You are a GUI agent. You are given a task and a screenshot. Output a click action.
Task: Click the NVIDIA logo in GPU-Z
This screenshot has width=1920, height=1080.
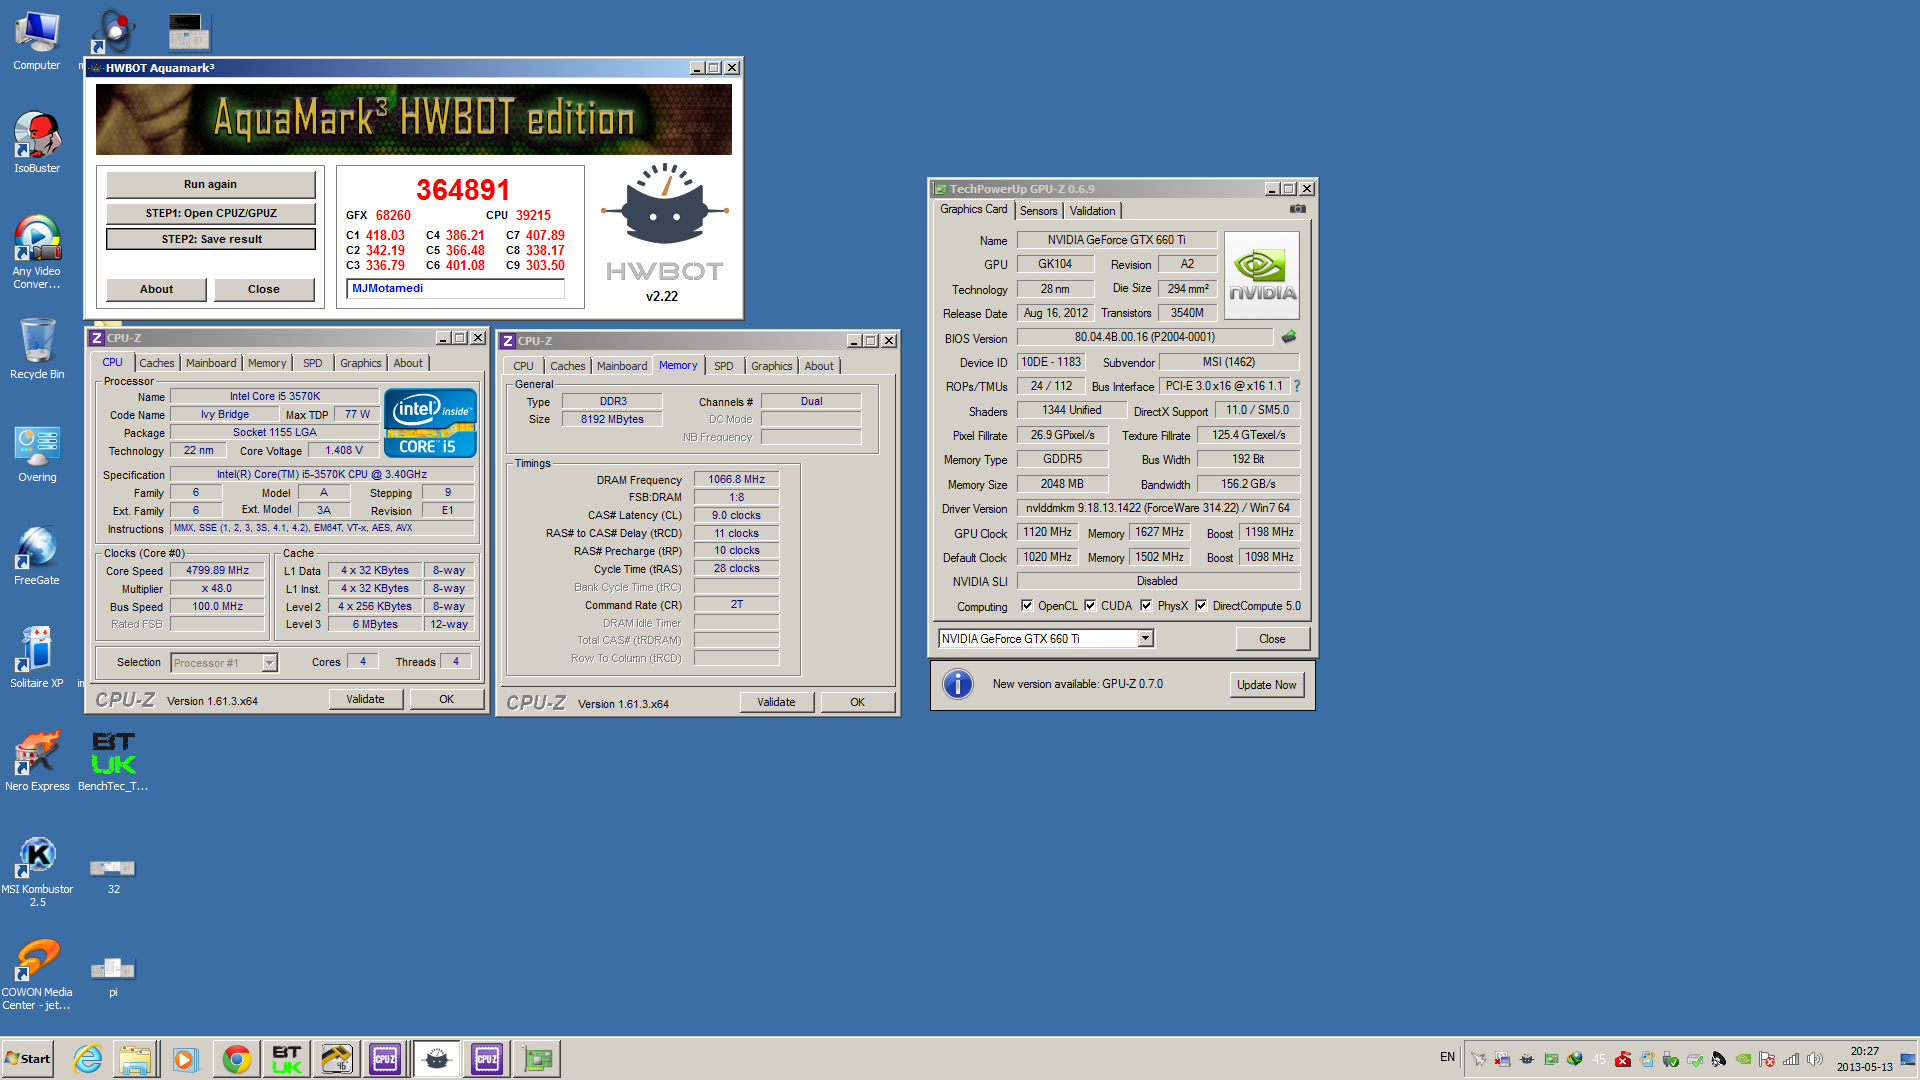point(1262,275)
